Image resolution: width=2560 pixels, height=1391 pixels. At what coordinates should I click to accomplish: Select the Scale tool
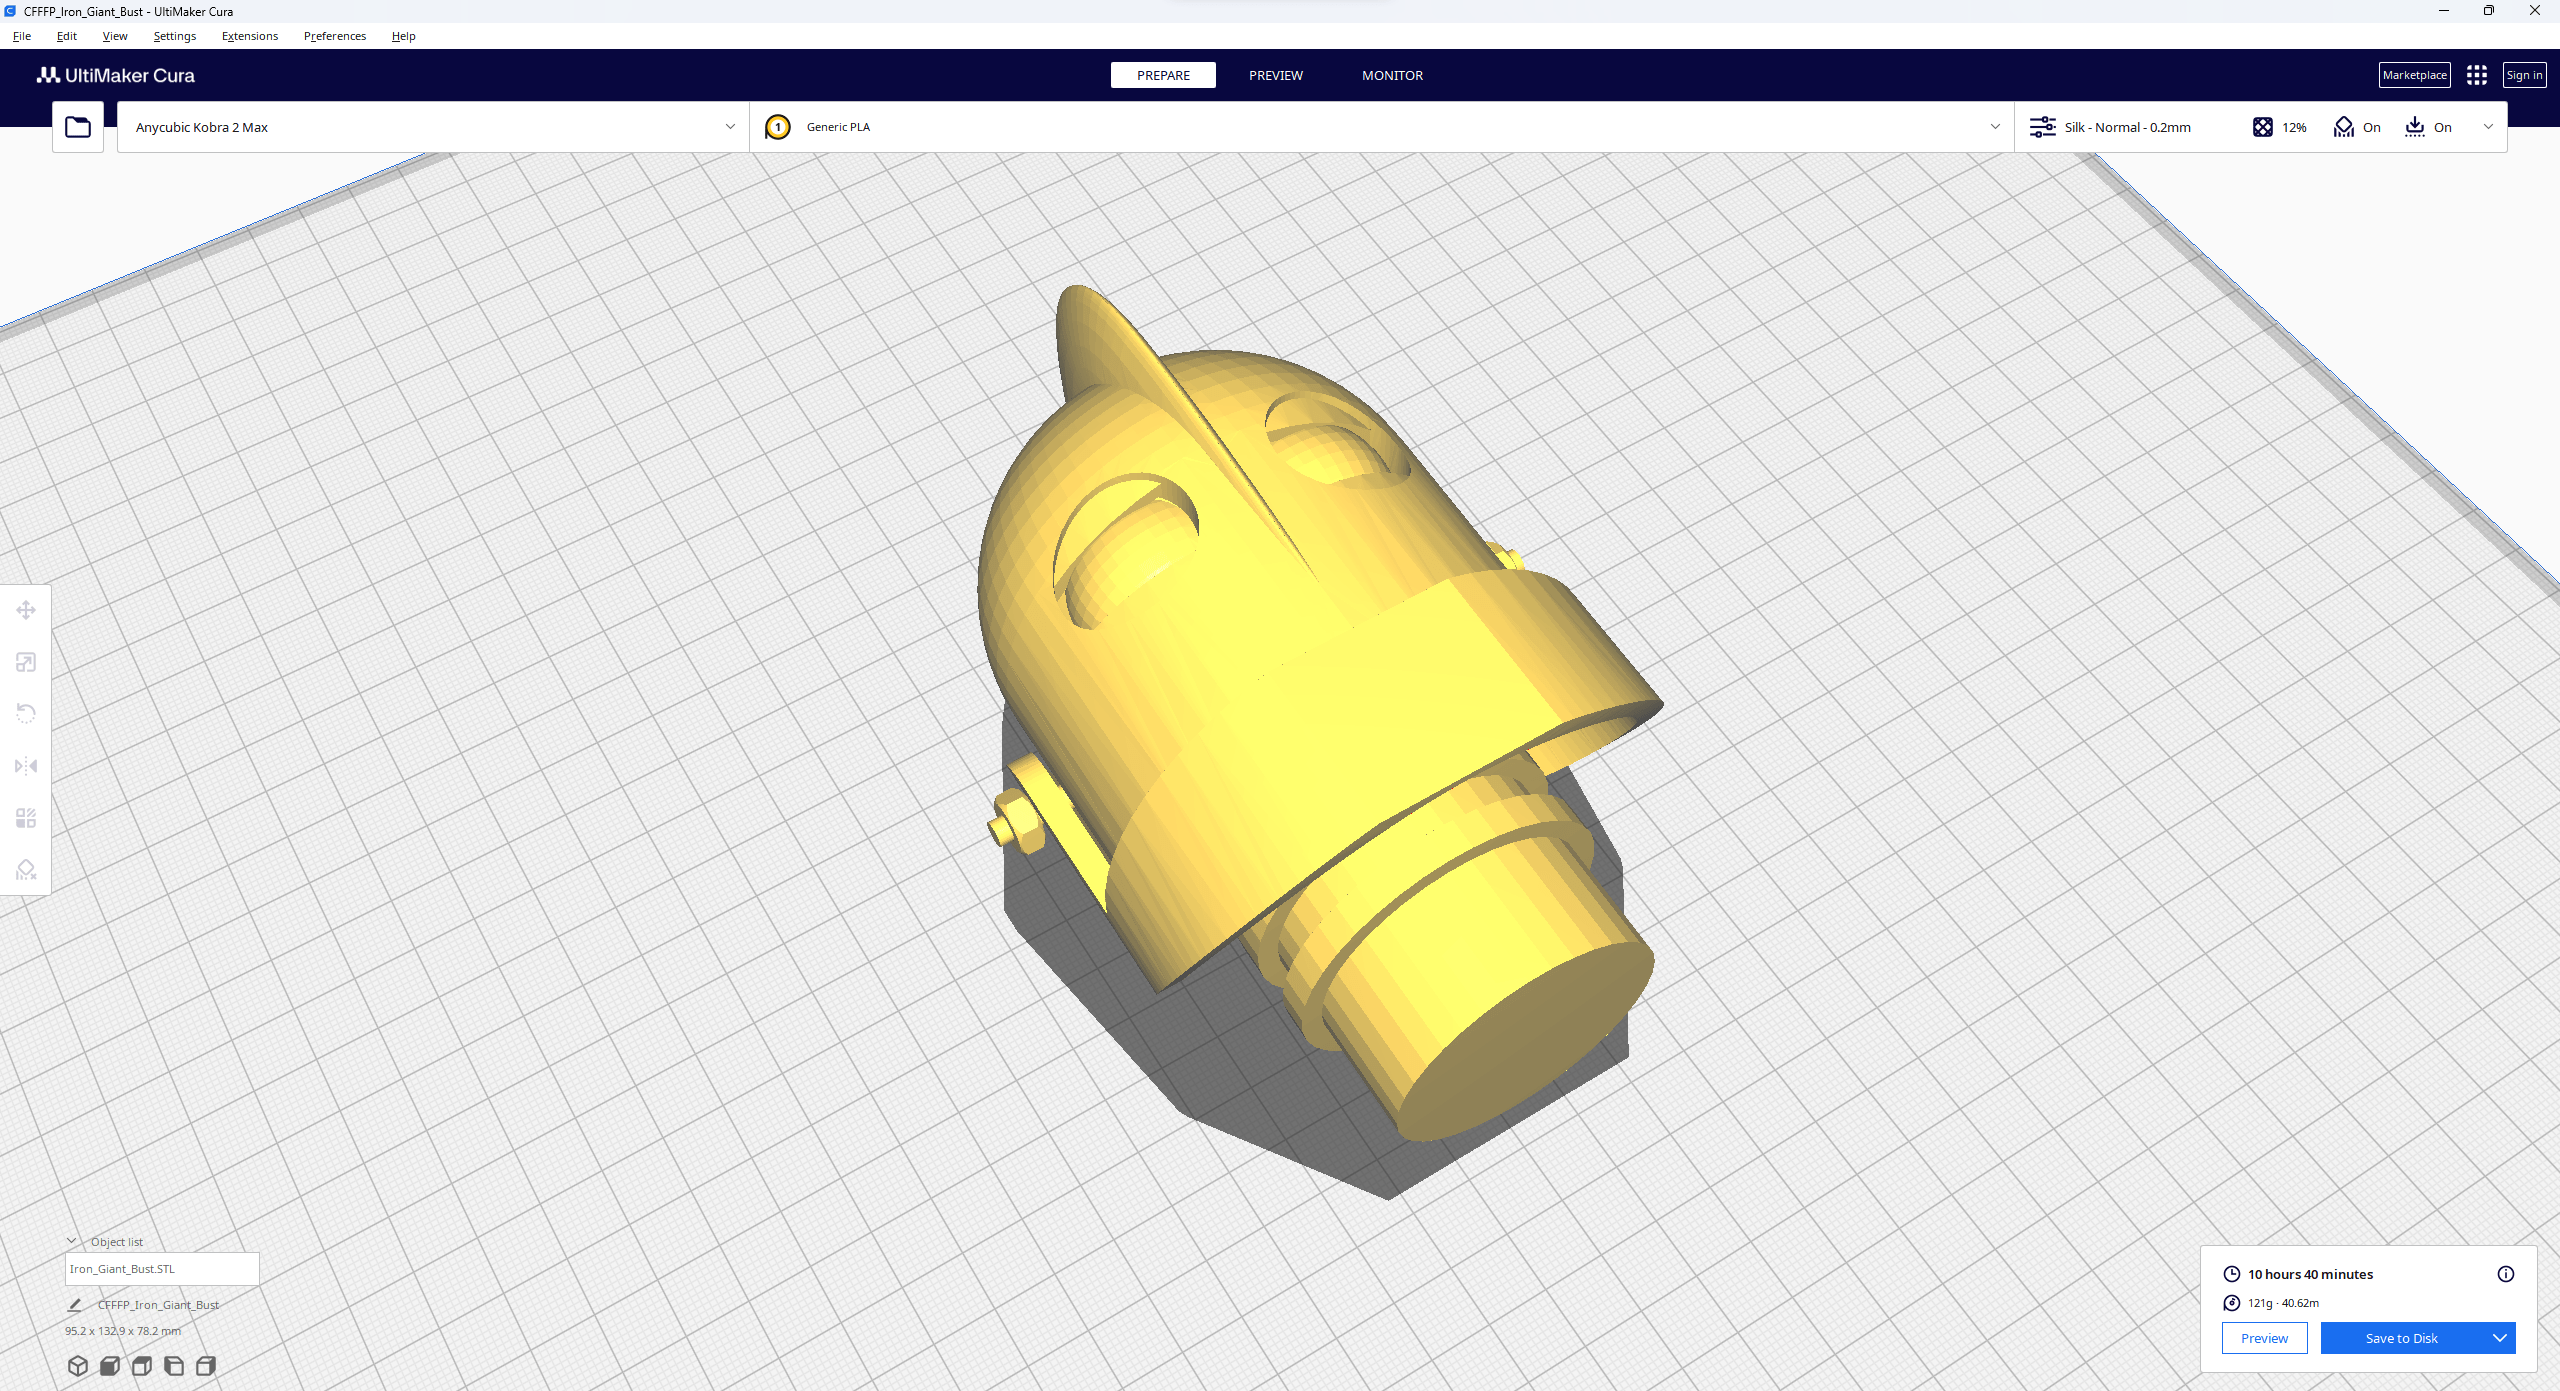[26, 662]
